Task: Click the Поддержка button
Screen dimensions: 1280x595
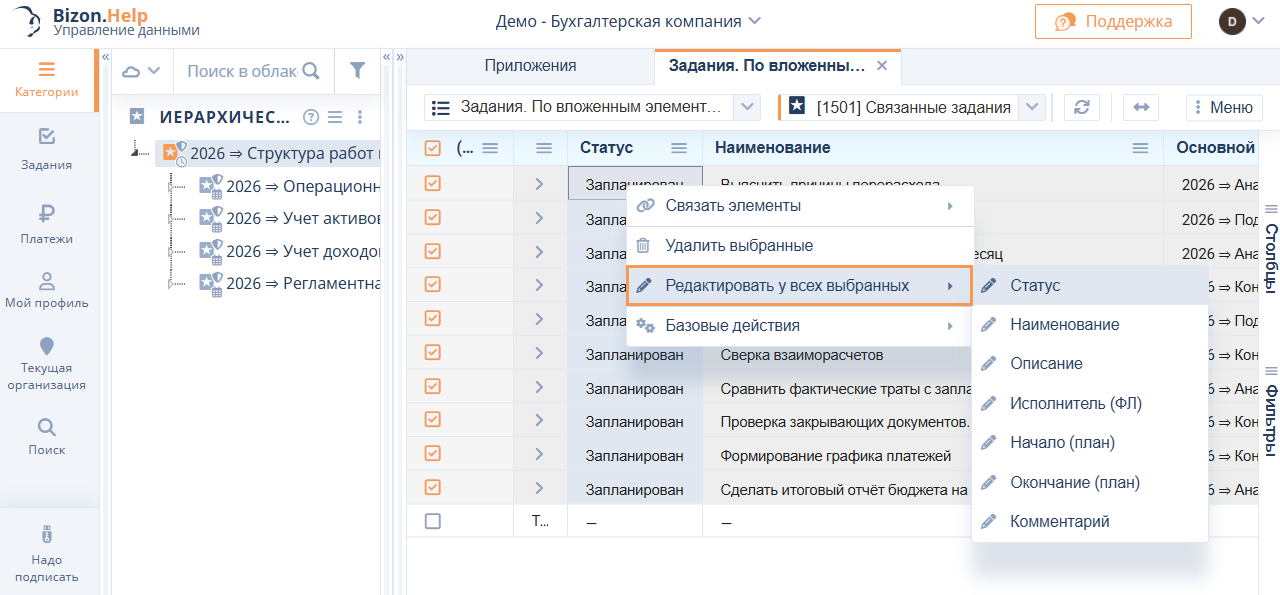Action: 1113,21
